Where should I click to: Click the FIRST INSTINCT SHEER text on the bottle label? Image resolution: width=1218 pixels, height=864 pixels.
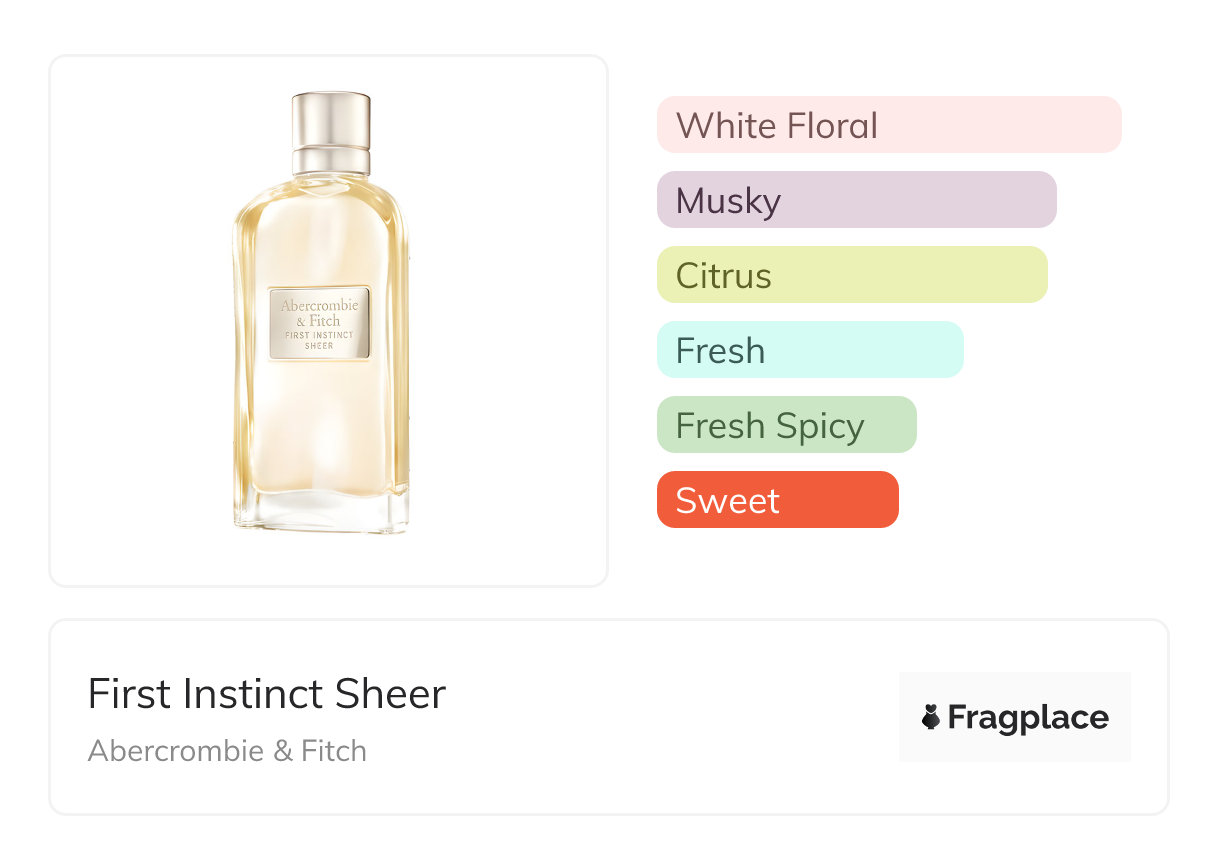[319, 340]
